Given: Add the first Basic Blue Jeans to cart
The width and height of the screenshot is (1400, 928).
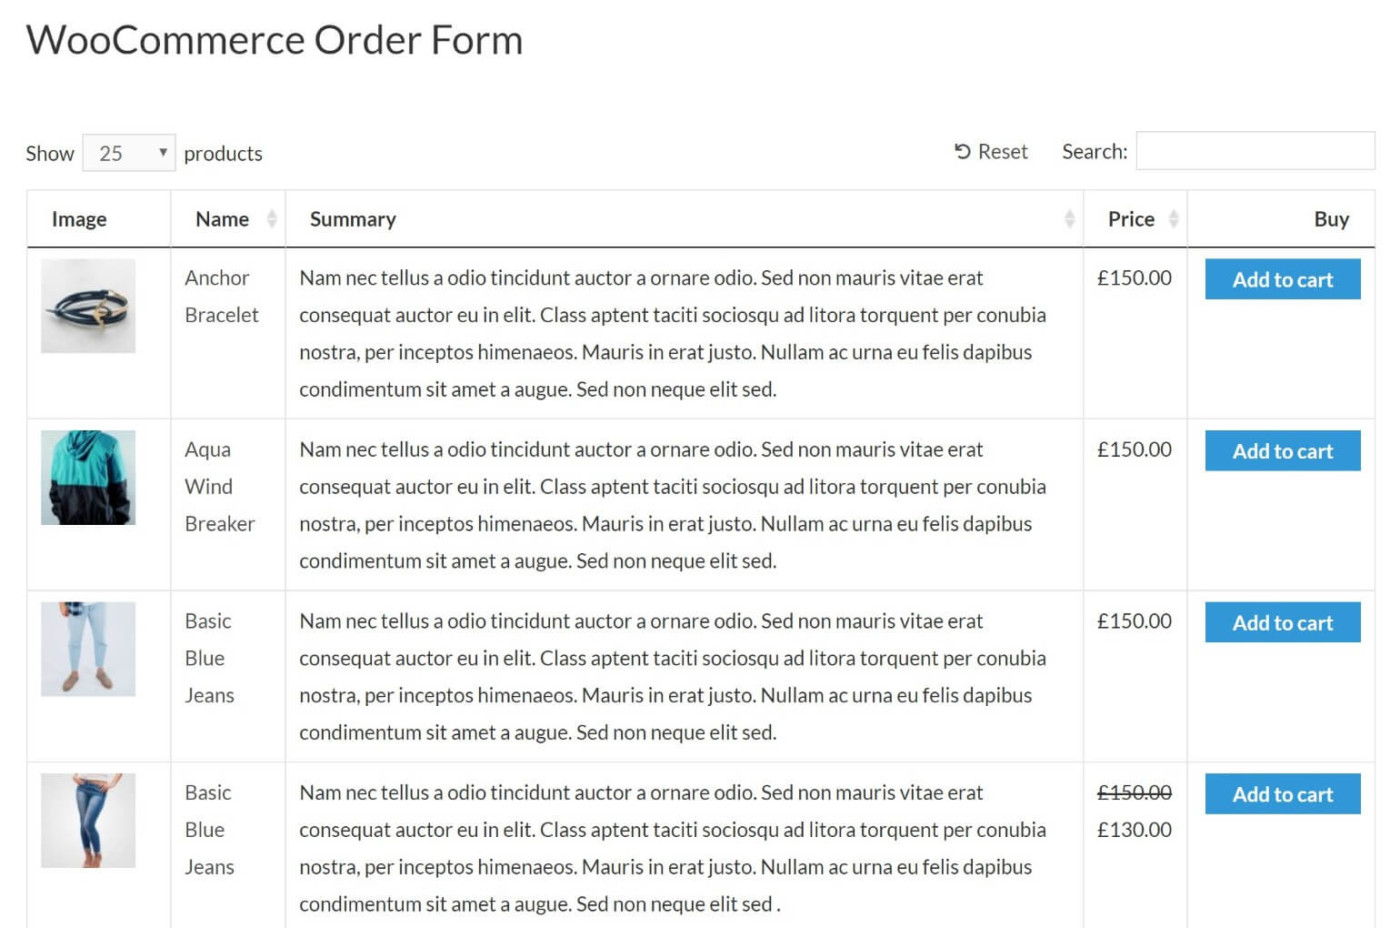Looking at the screenshot, I should click(x=1282, y=622).
